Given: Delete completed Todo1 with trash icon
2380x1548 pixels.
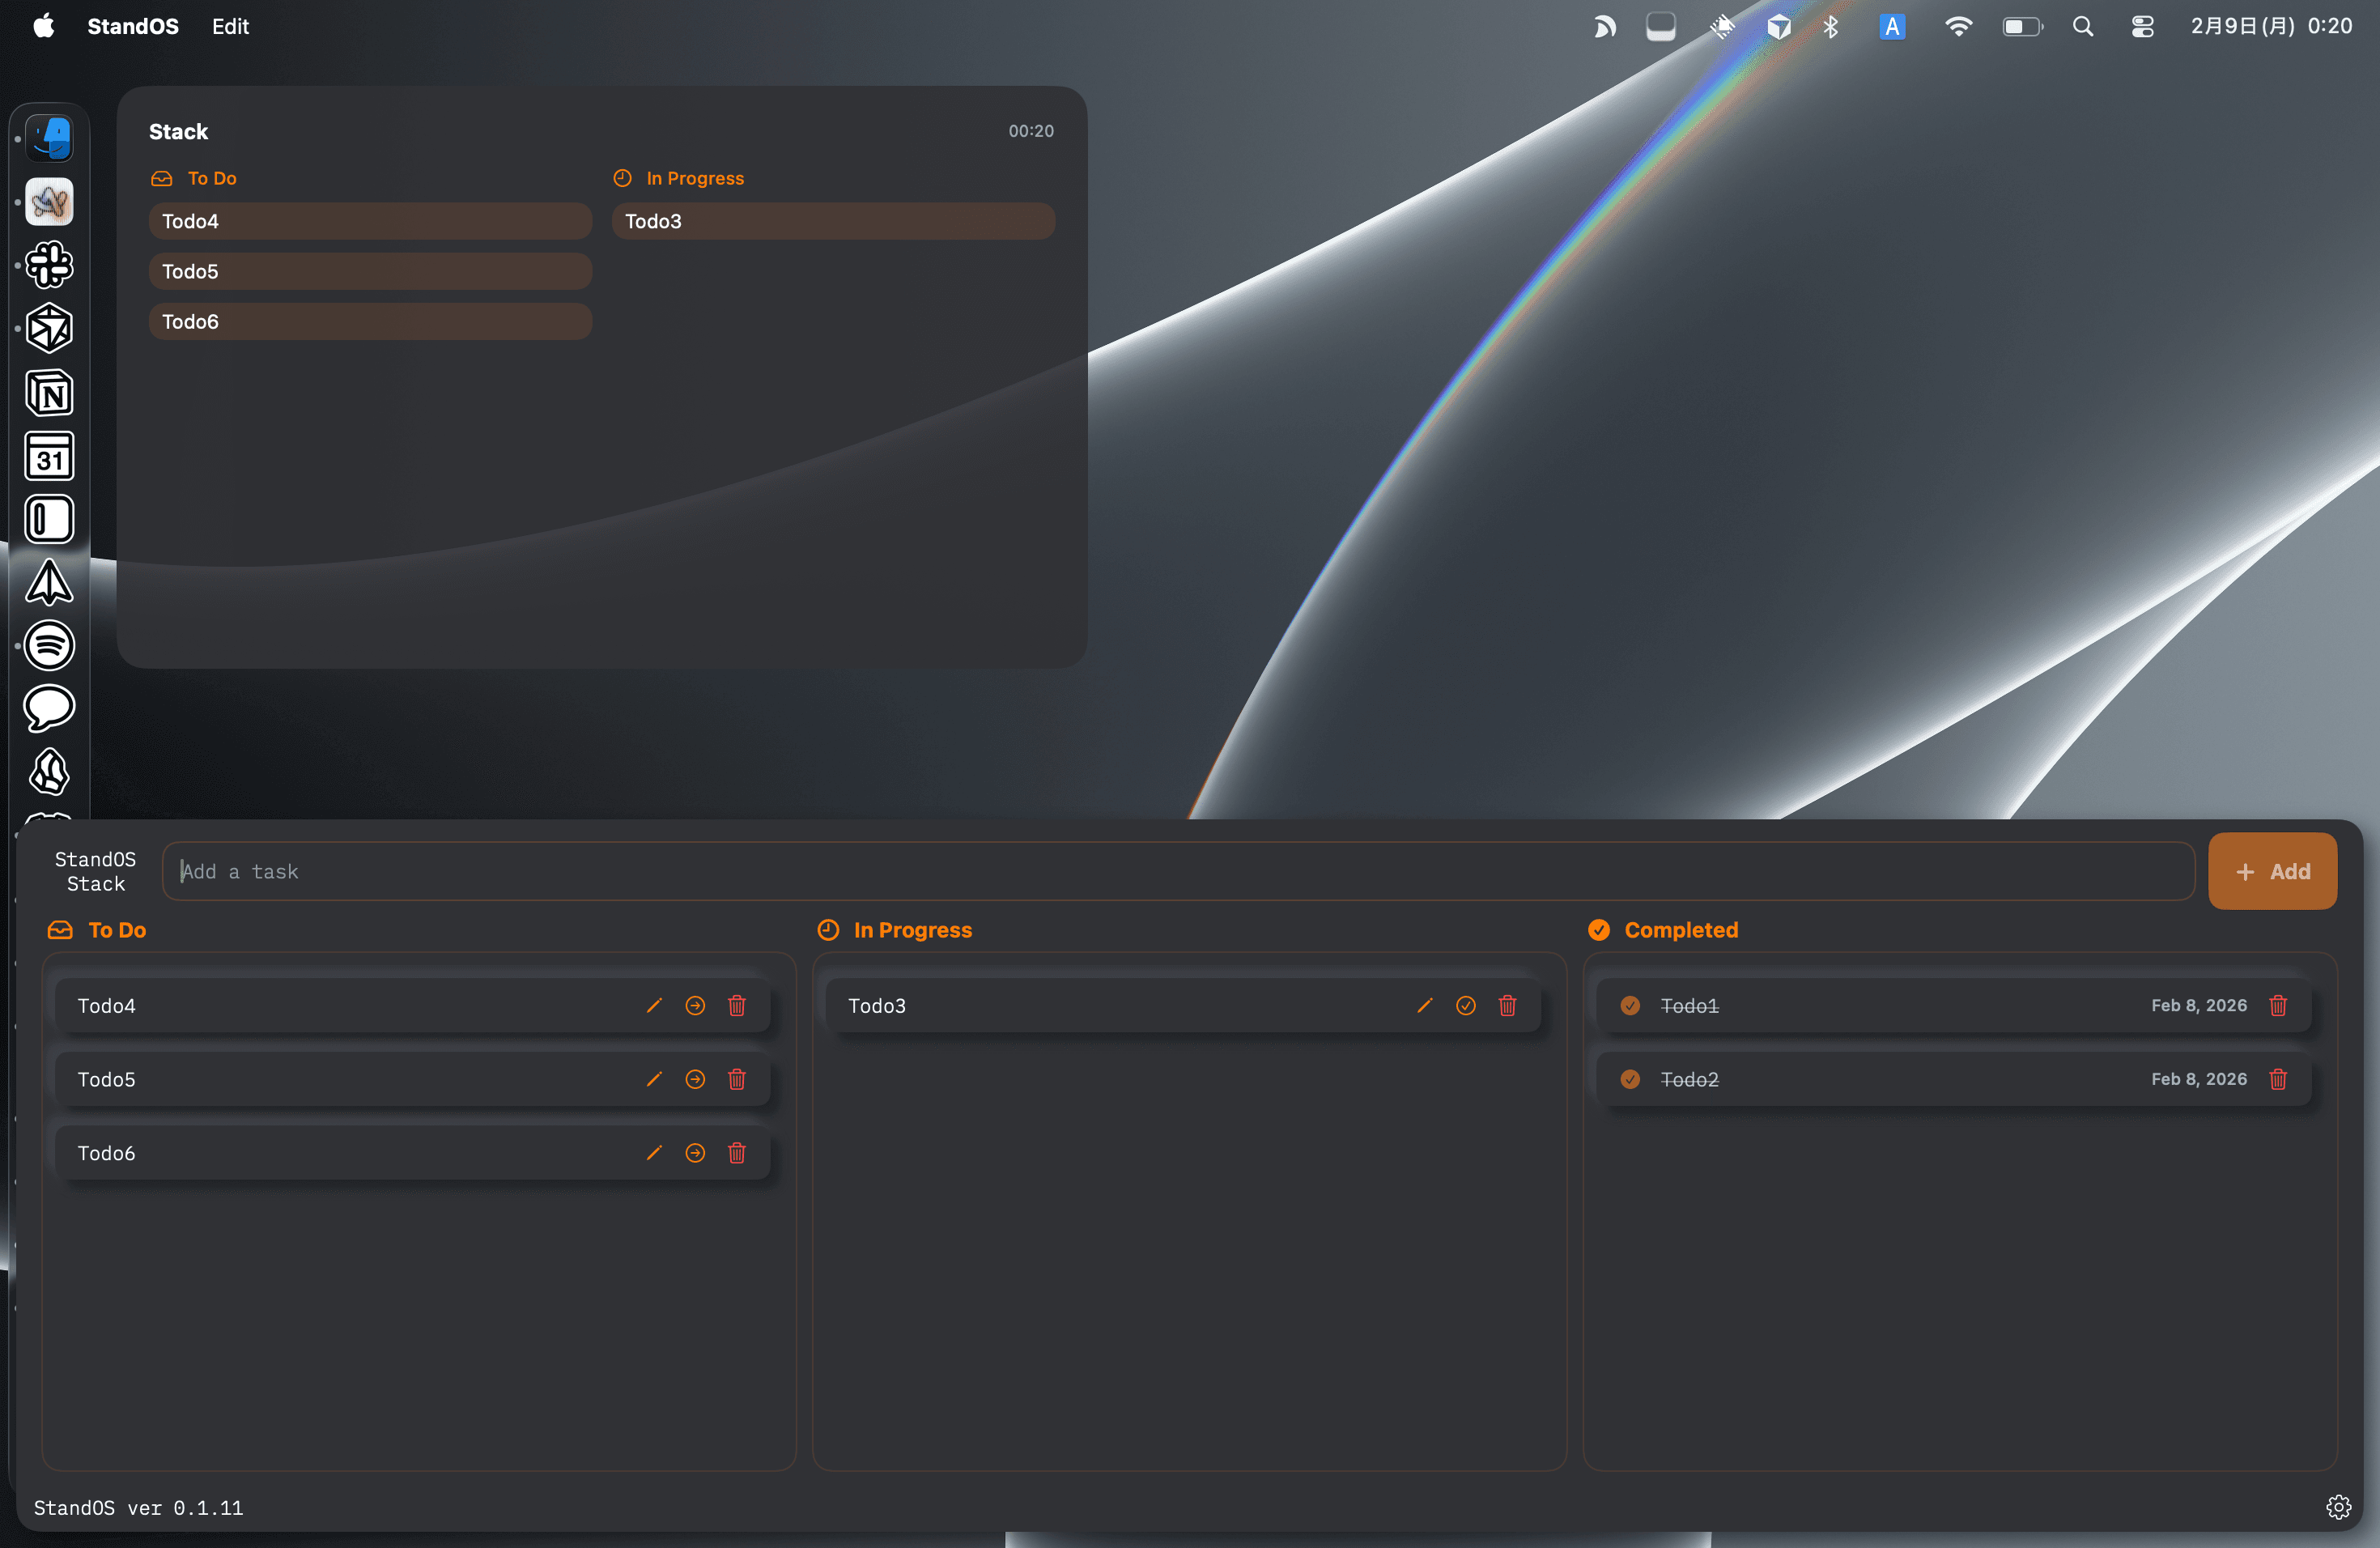Looking at the screenshot, I should coord(2279,1006).
